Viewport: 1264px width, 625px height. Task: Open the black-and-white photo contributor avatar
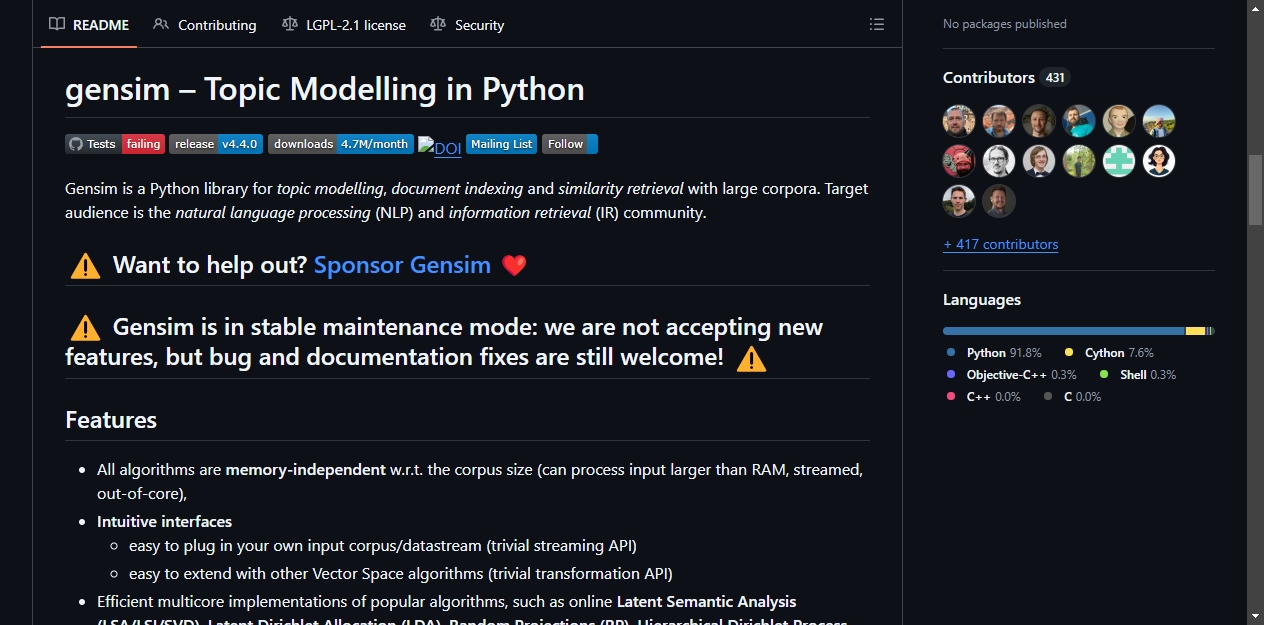click(x=999, y=161)
